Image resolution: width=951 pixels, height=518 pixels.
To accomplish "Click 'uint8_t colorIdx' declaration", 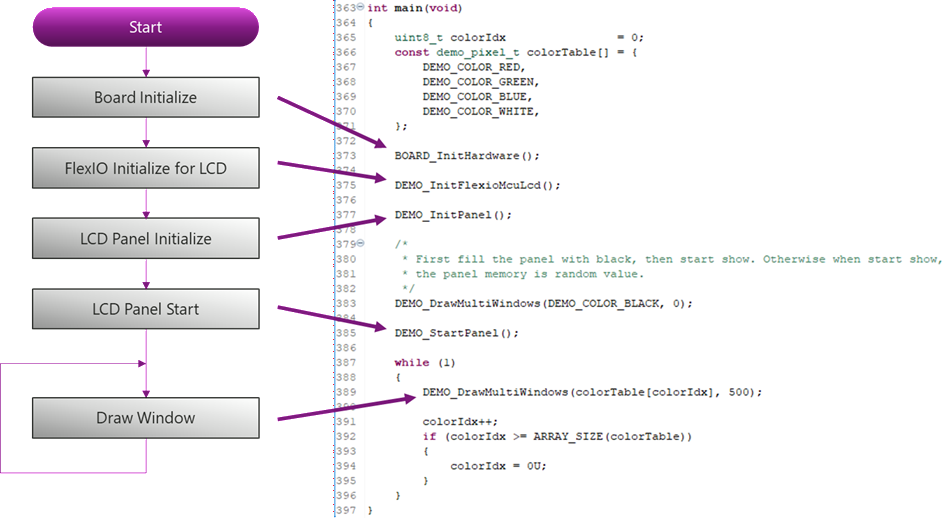I will 450,38.
